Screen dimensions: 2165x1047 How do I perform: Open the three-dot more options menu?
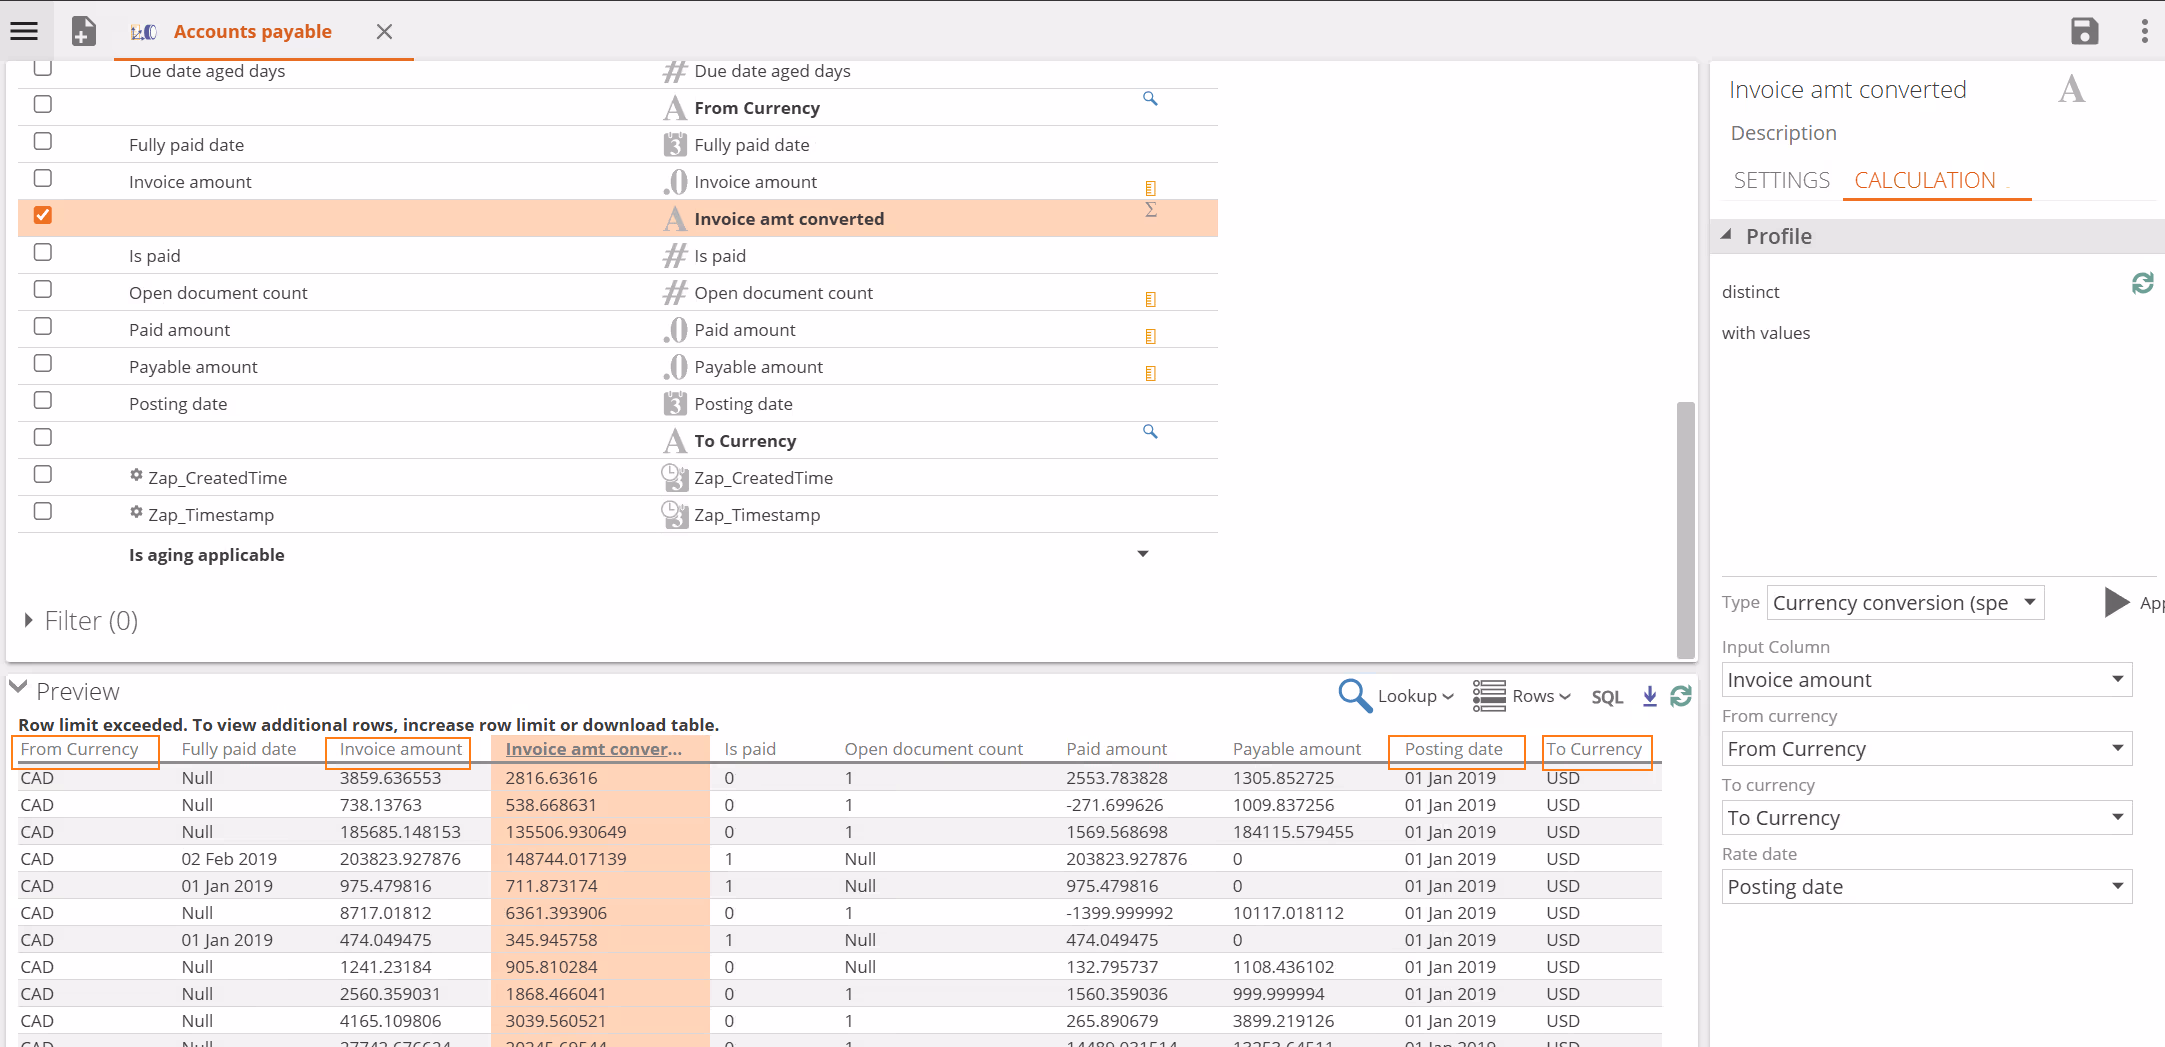(2144, 31)
